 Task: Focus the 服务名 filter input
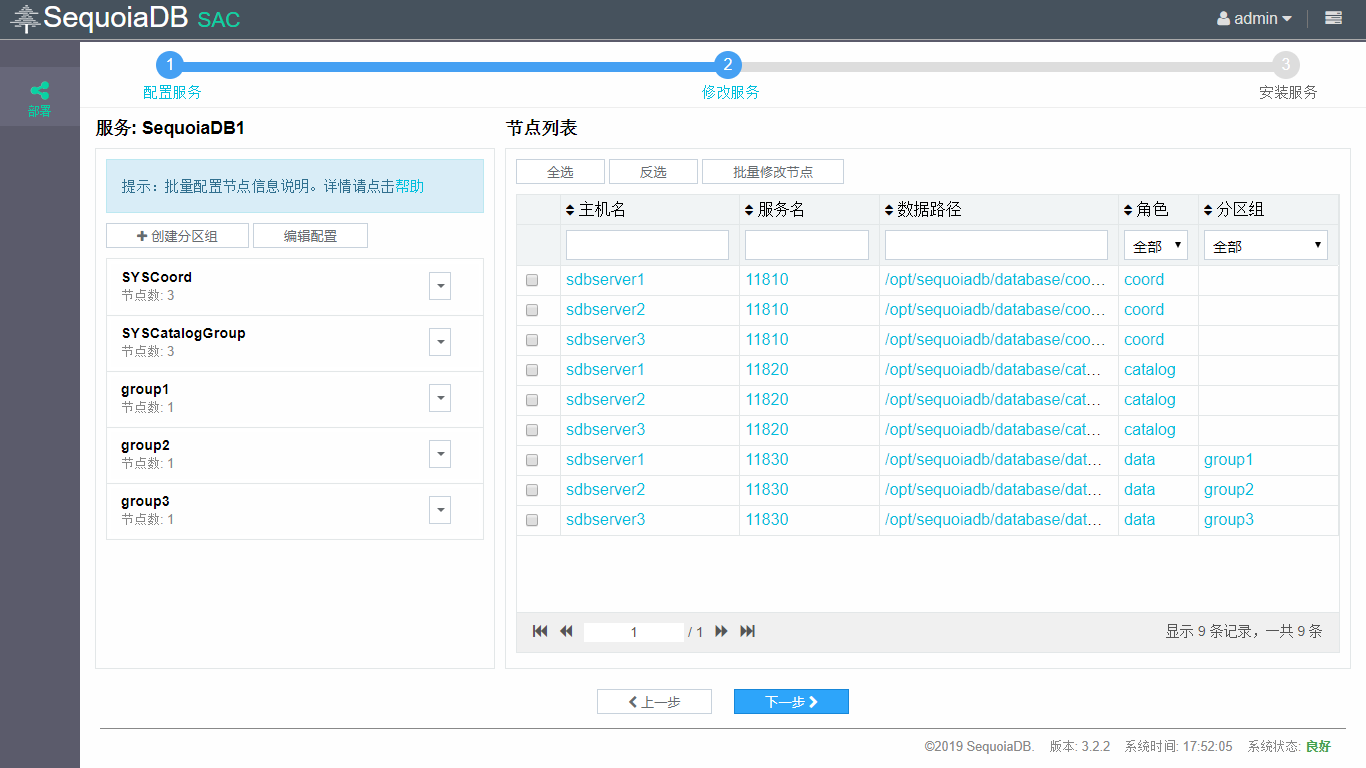point(807,245)
